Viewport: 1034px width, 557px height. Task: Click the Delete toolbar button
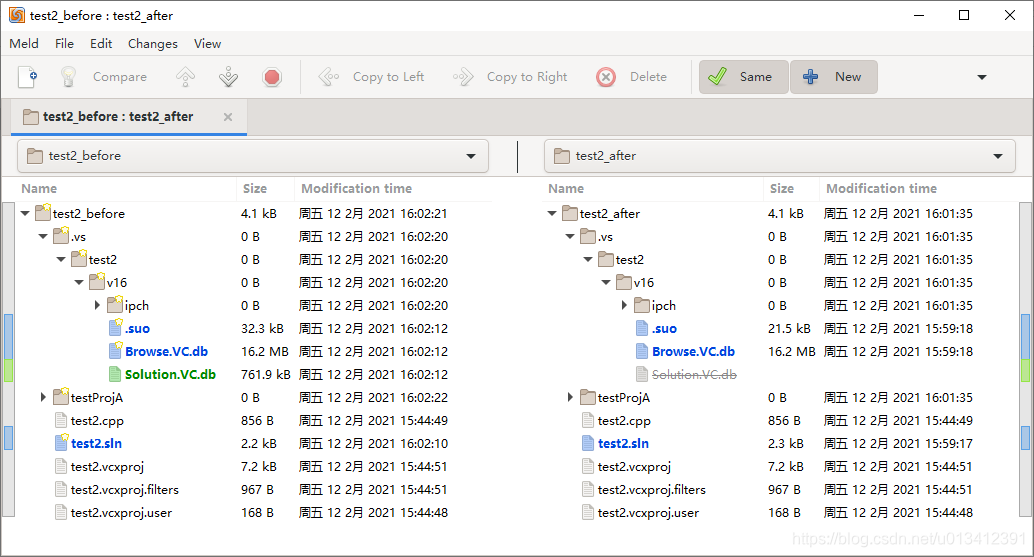point(632,77)
